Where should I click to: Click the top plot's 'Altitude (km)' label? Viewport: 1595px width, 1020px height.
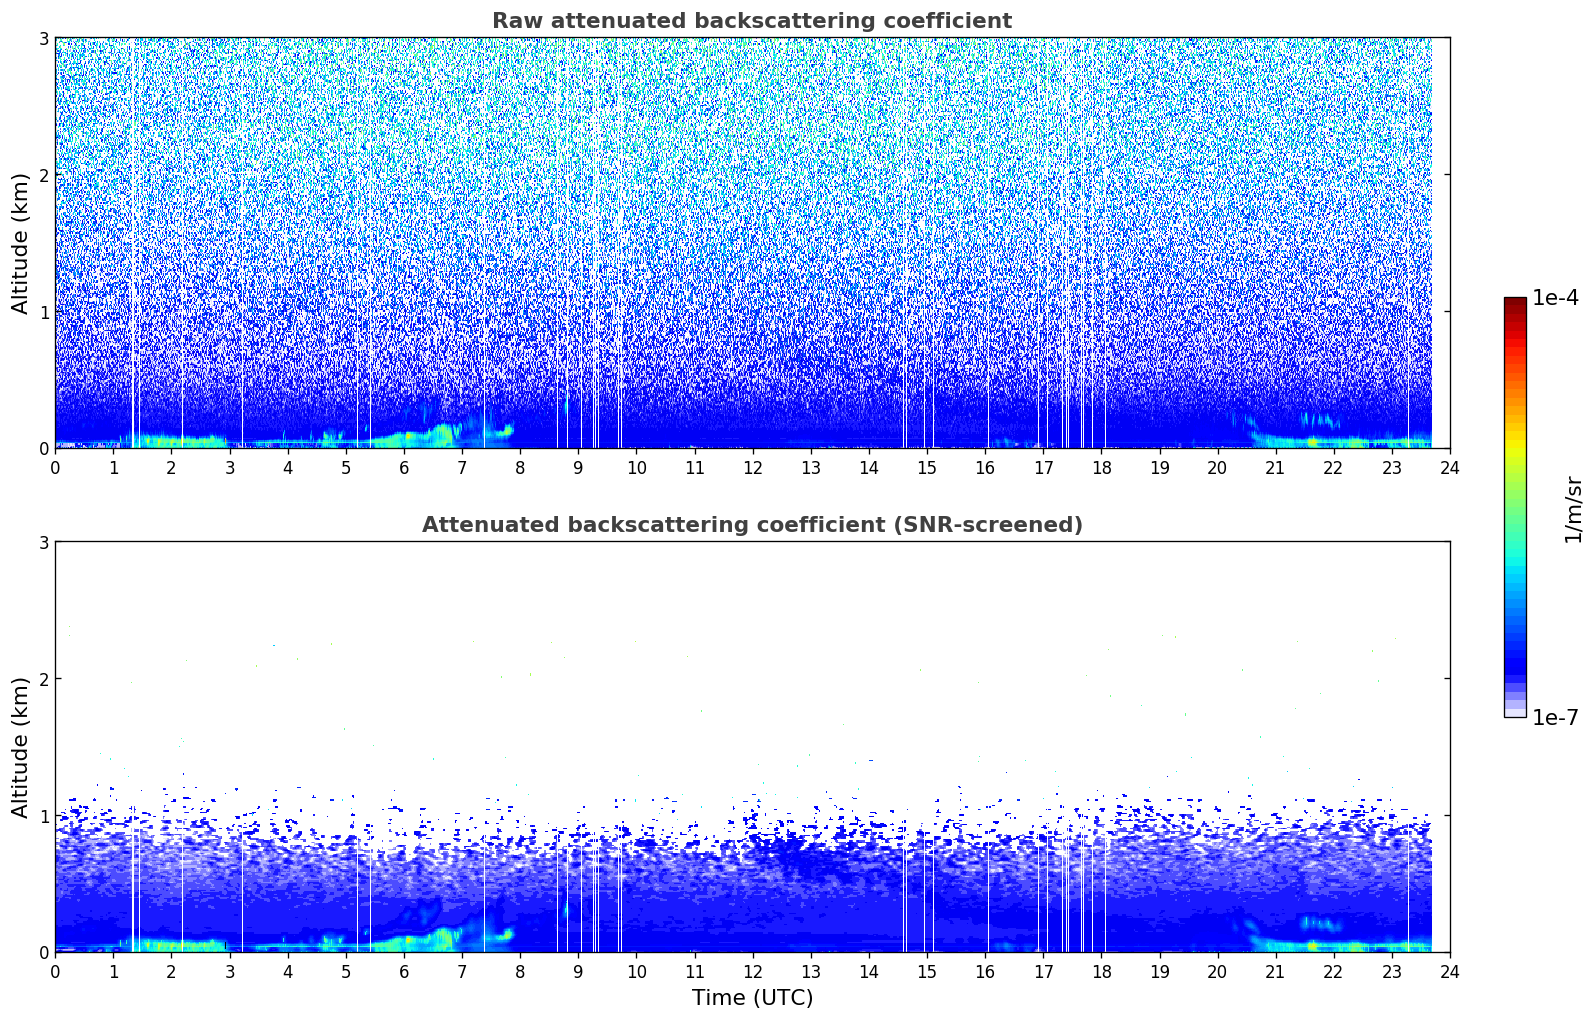(20, 243)
